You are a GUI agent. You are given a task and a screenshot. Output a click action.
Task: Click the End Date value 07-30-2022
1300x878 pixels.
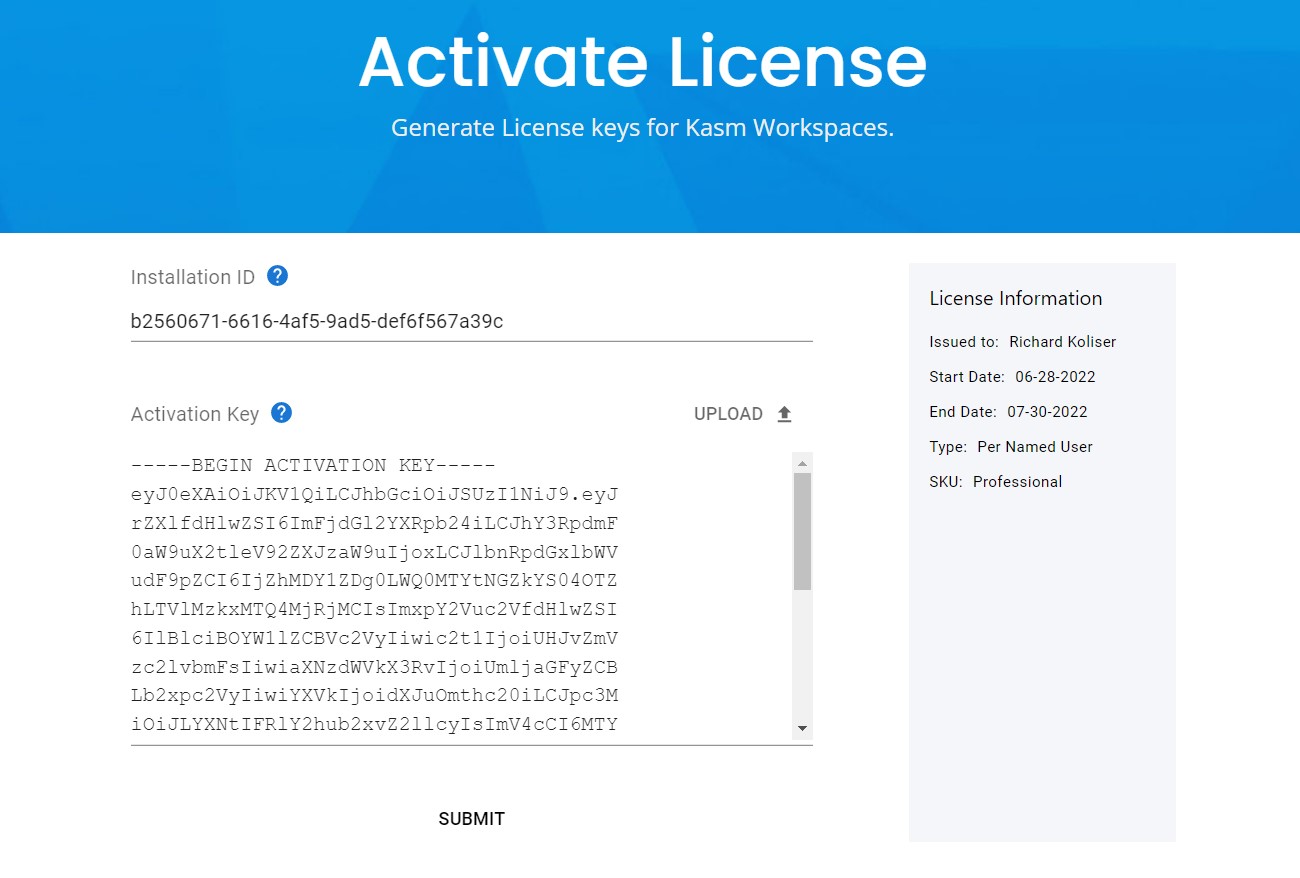point(1046,412)
